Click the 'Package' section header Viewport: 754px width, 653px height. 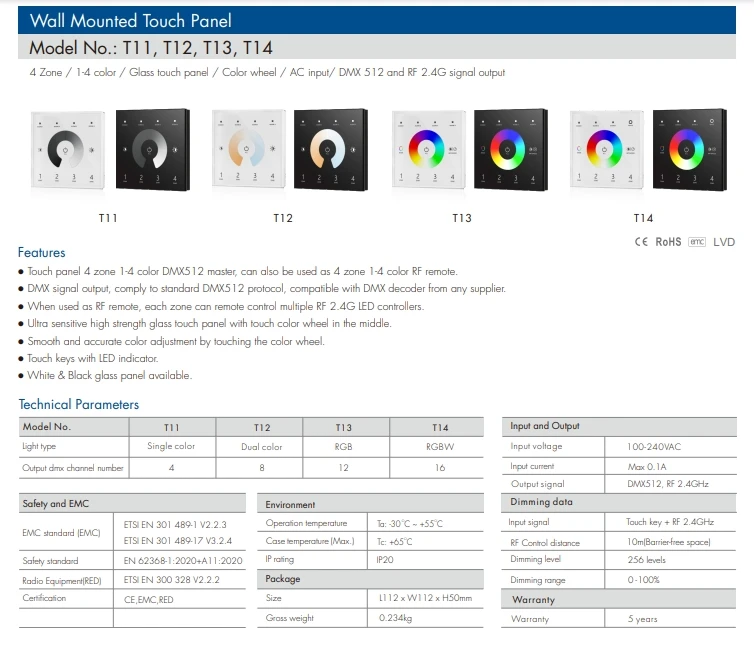tap(283, 579)
